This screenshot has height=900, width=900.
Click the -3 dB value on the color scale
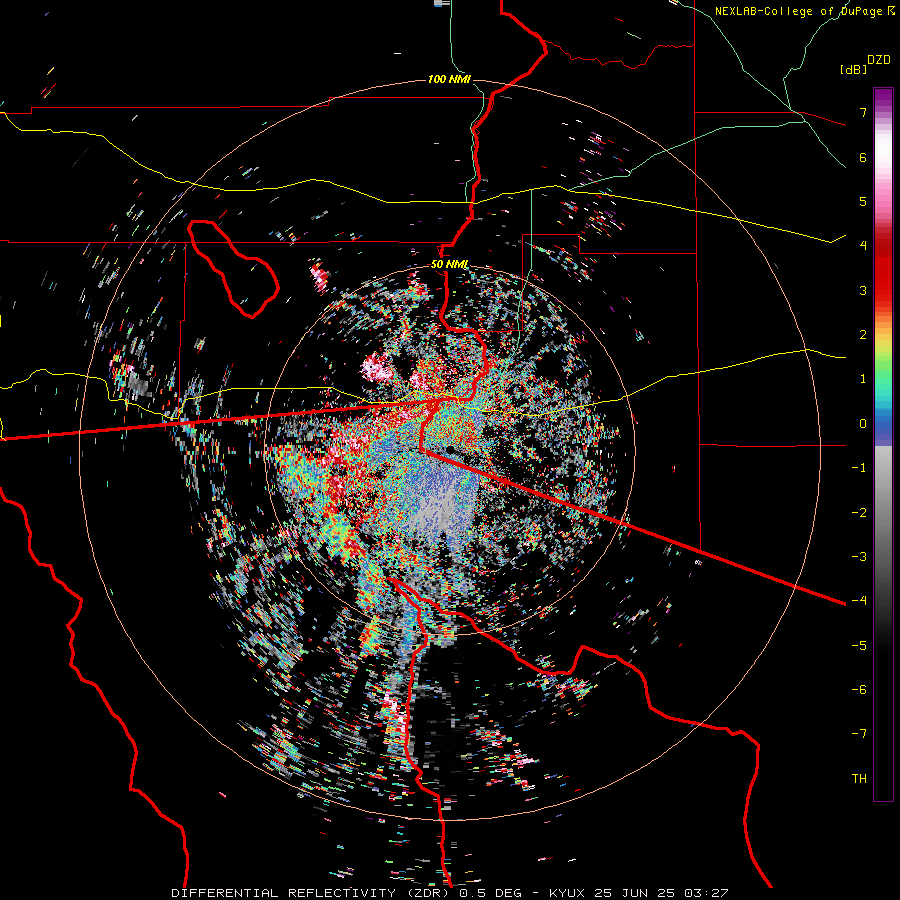859,556
